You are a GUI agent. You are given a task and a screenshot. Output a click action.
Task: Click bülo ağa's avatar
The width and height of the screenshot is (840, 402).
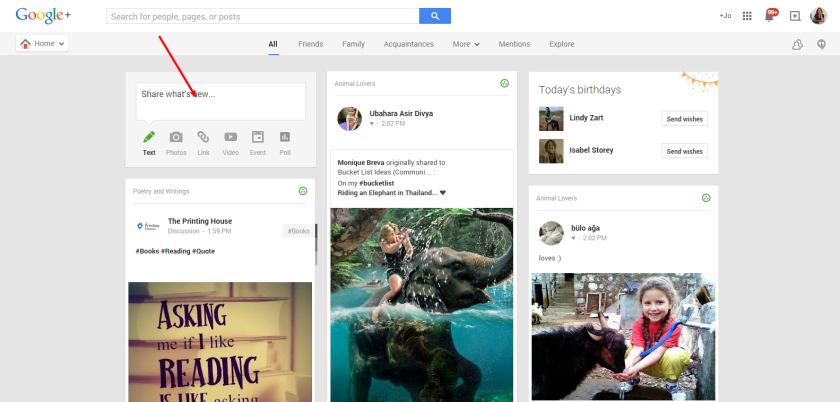[x=551, y=233]
